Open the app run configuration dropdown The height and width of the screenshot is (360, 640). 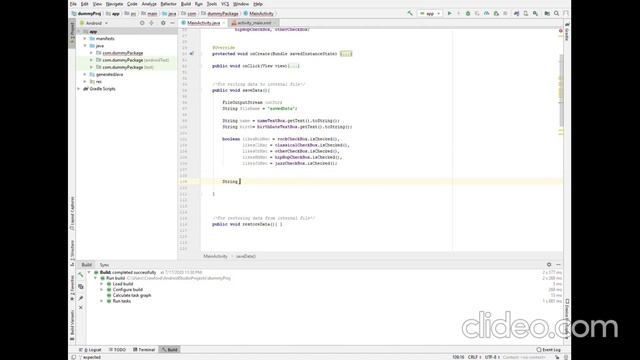click(430, 13)
